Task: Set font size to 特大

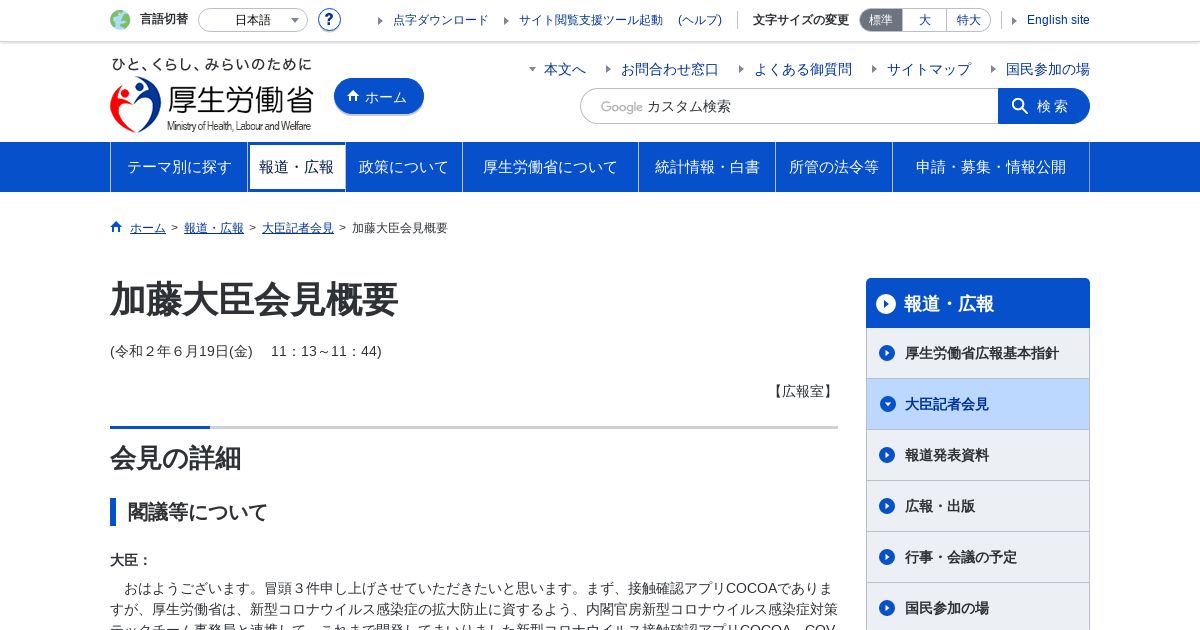Action: 968,20
